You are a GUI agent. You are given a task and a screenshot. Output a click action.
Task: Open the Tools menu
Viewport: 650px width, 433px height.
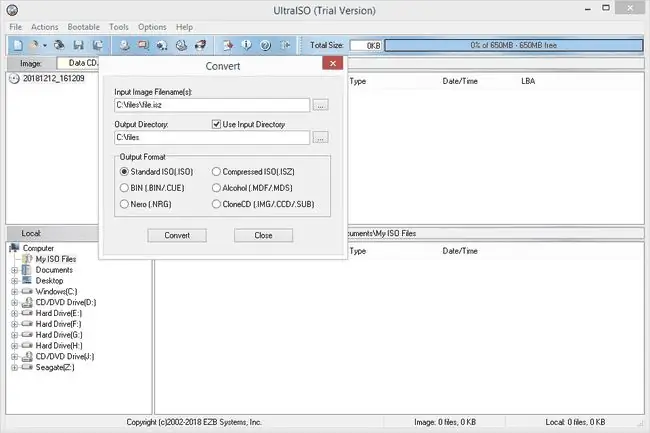point(119,27)
